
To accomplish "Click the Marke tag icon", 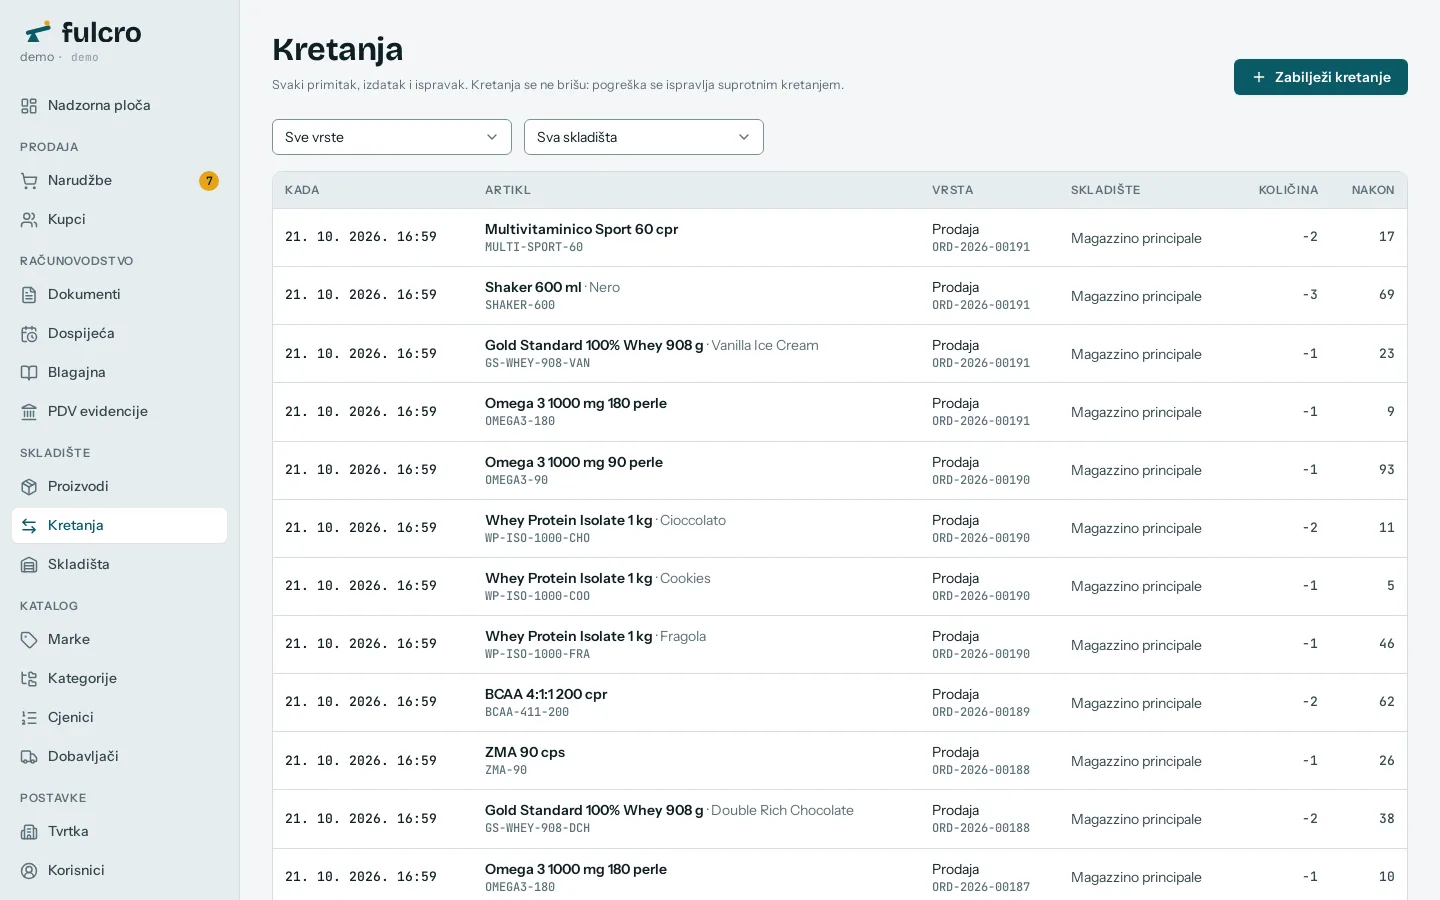I will pos(29,640).
